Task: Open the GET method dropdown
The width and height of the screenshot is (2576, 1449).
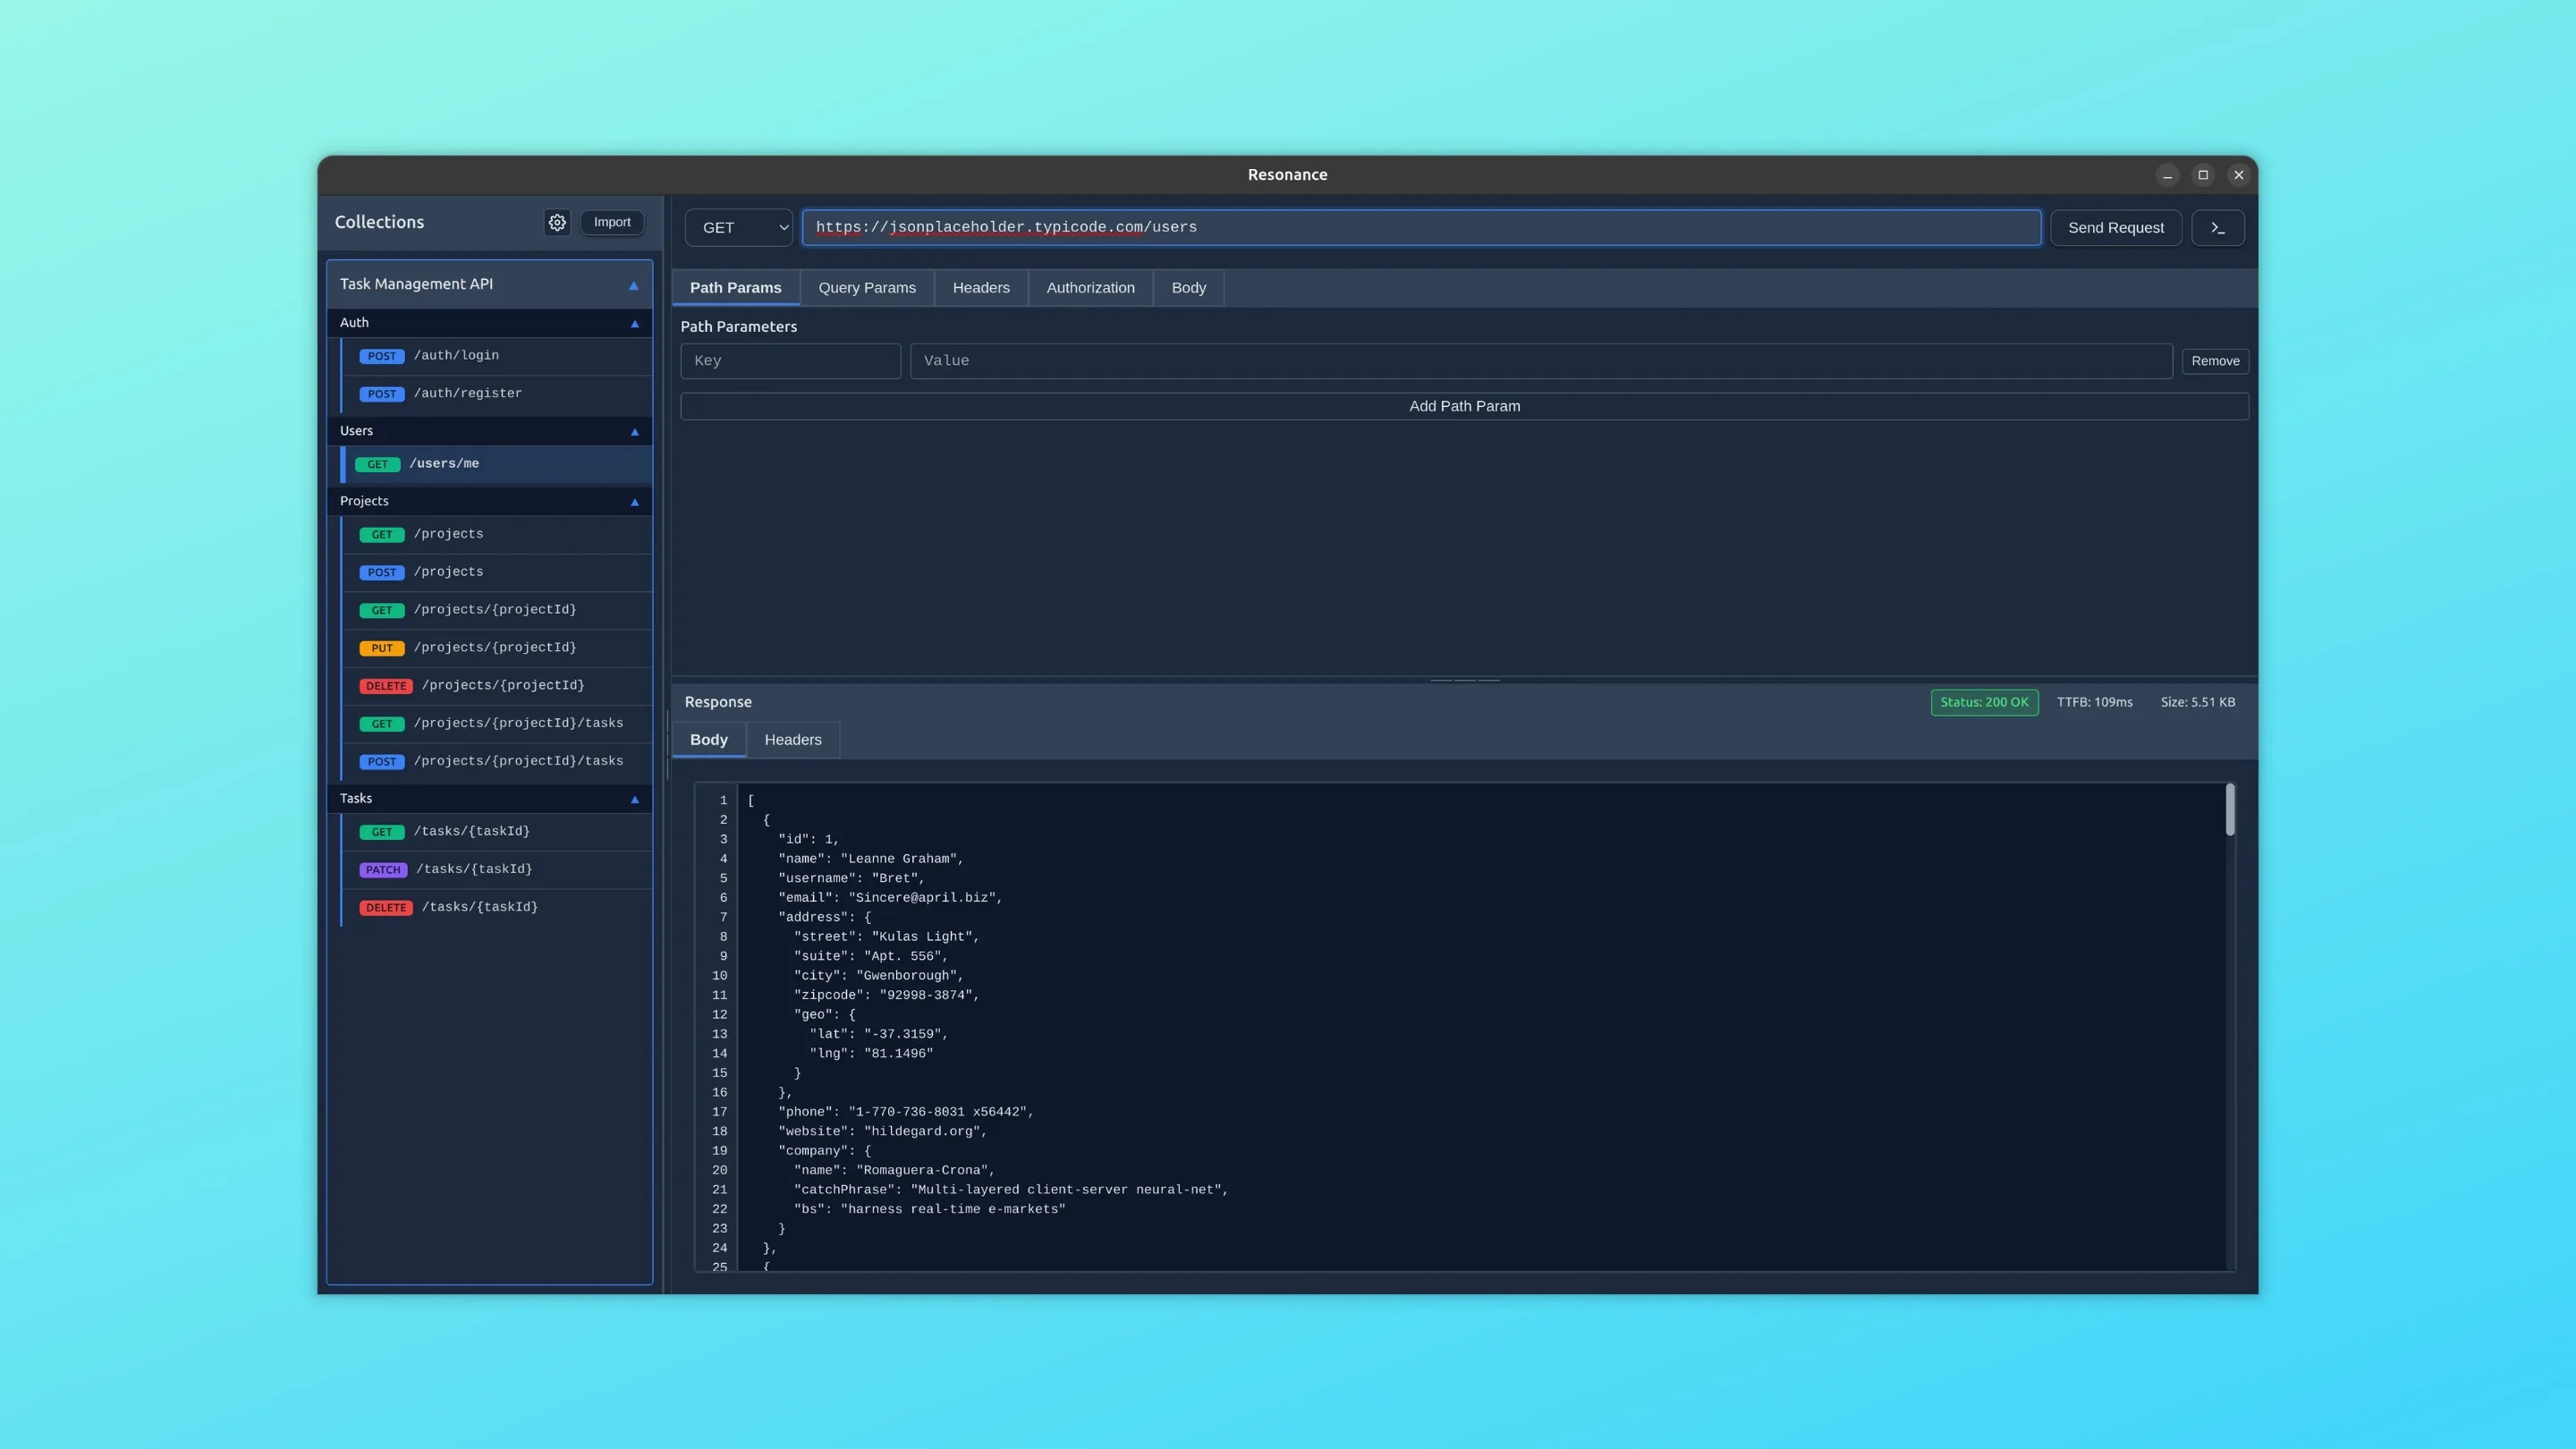Action: click(737, 227)
